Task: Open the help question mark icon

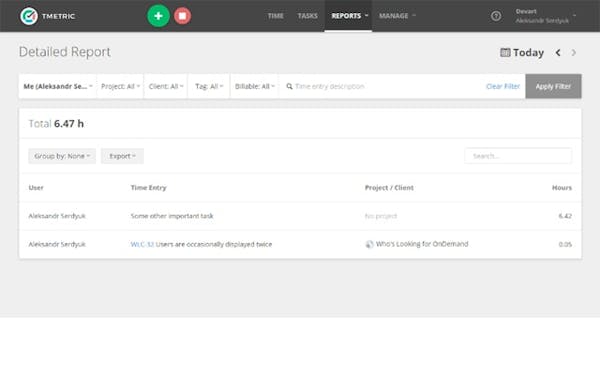Action: click(x=496, y=16)
